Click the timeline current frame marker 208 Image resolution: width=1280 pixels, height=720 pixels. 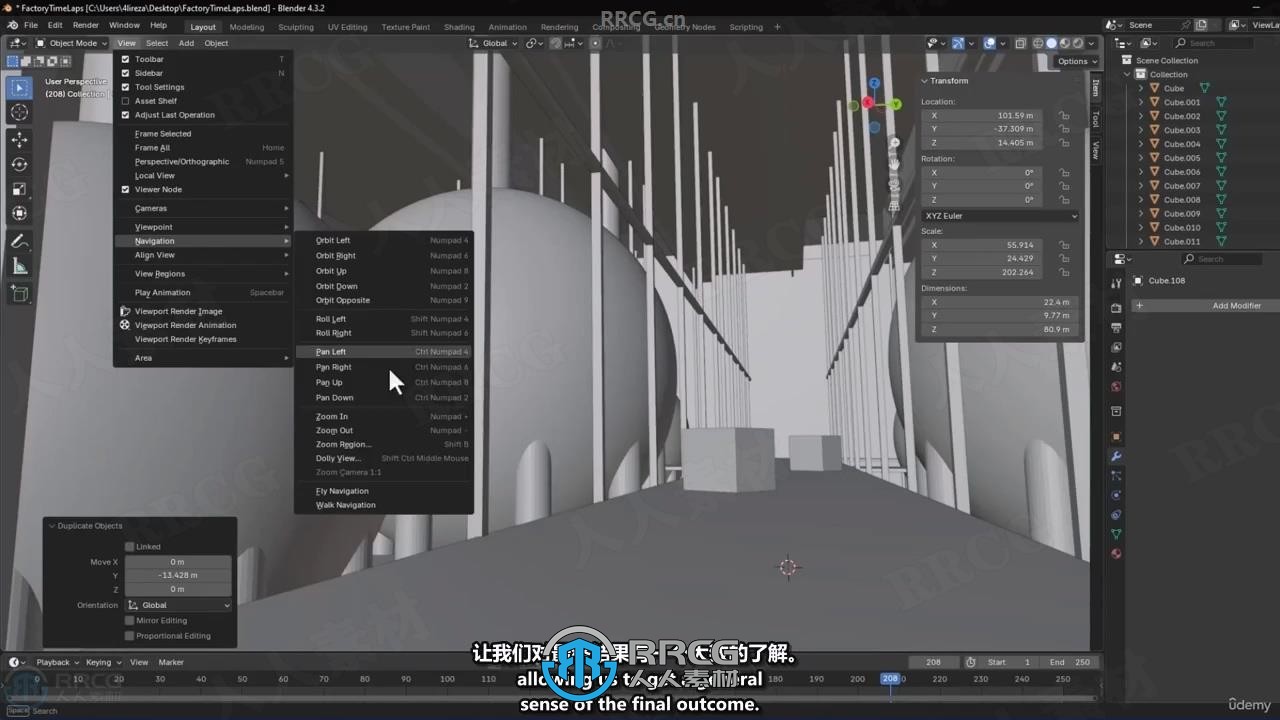pyautogui.click(x=889, y=678)
